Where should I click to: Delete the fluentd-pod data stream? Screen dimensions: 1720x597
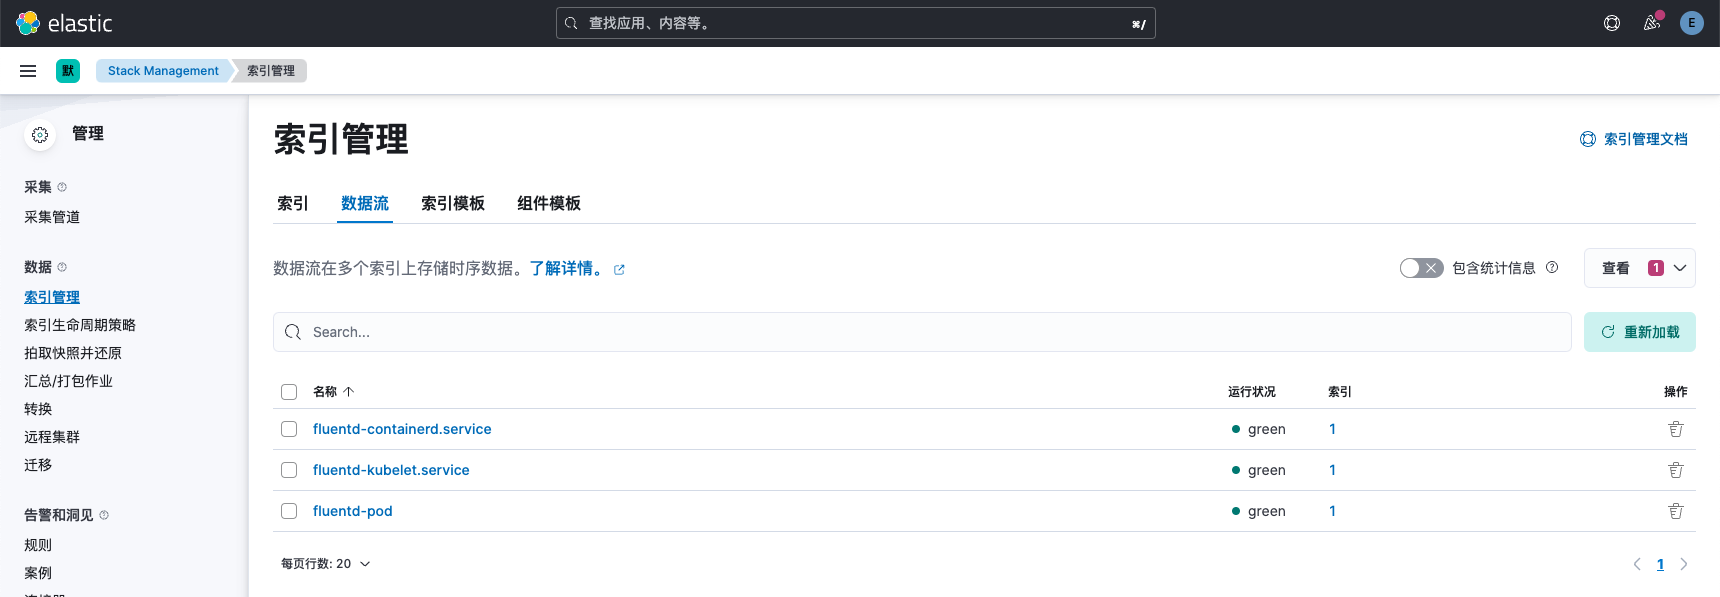click(x=1676, y=511)
